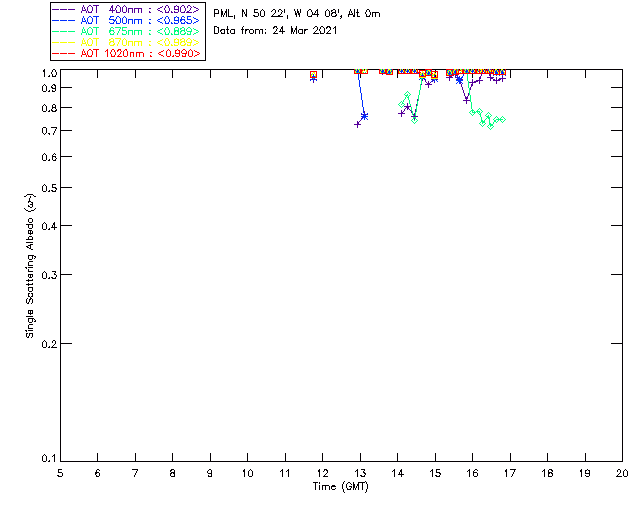
Task: Click the 0.1 label on the y-axis
Action: [x=49, y=459]
